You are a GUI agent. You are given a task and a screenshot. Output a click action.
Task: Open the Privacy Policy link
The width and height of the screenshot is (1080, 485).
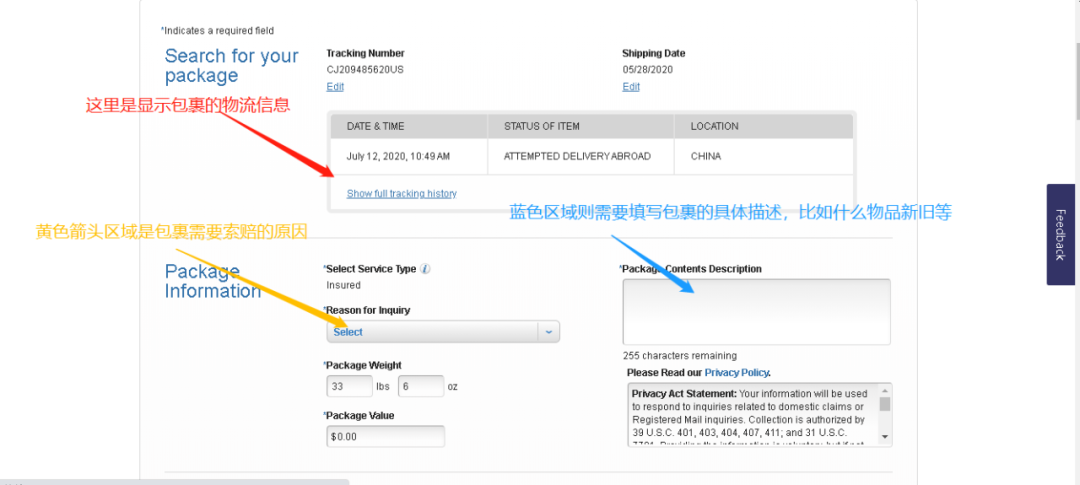pyautogui.click(x=736, y=373)
